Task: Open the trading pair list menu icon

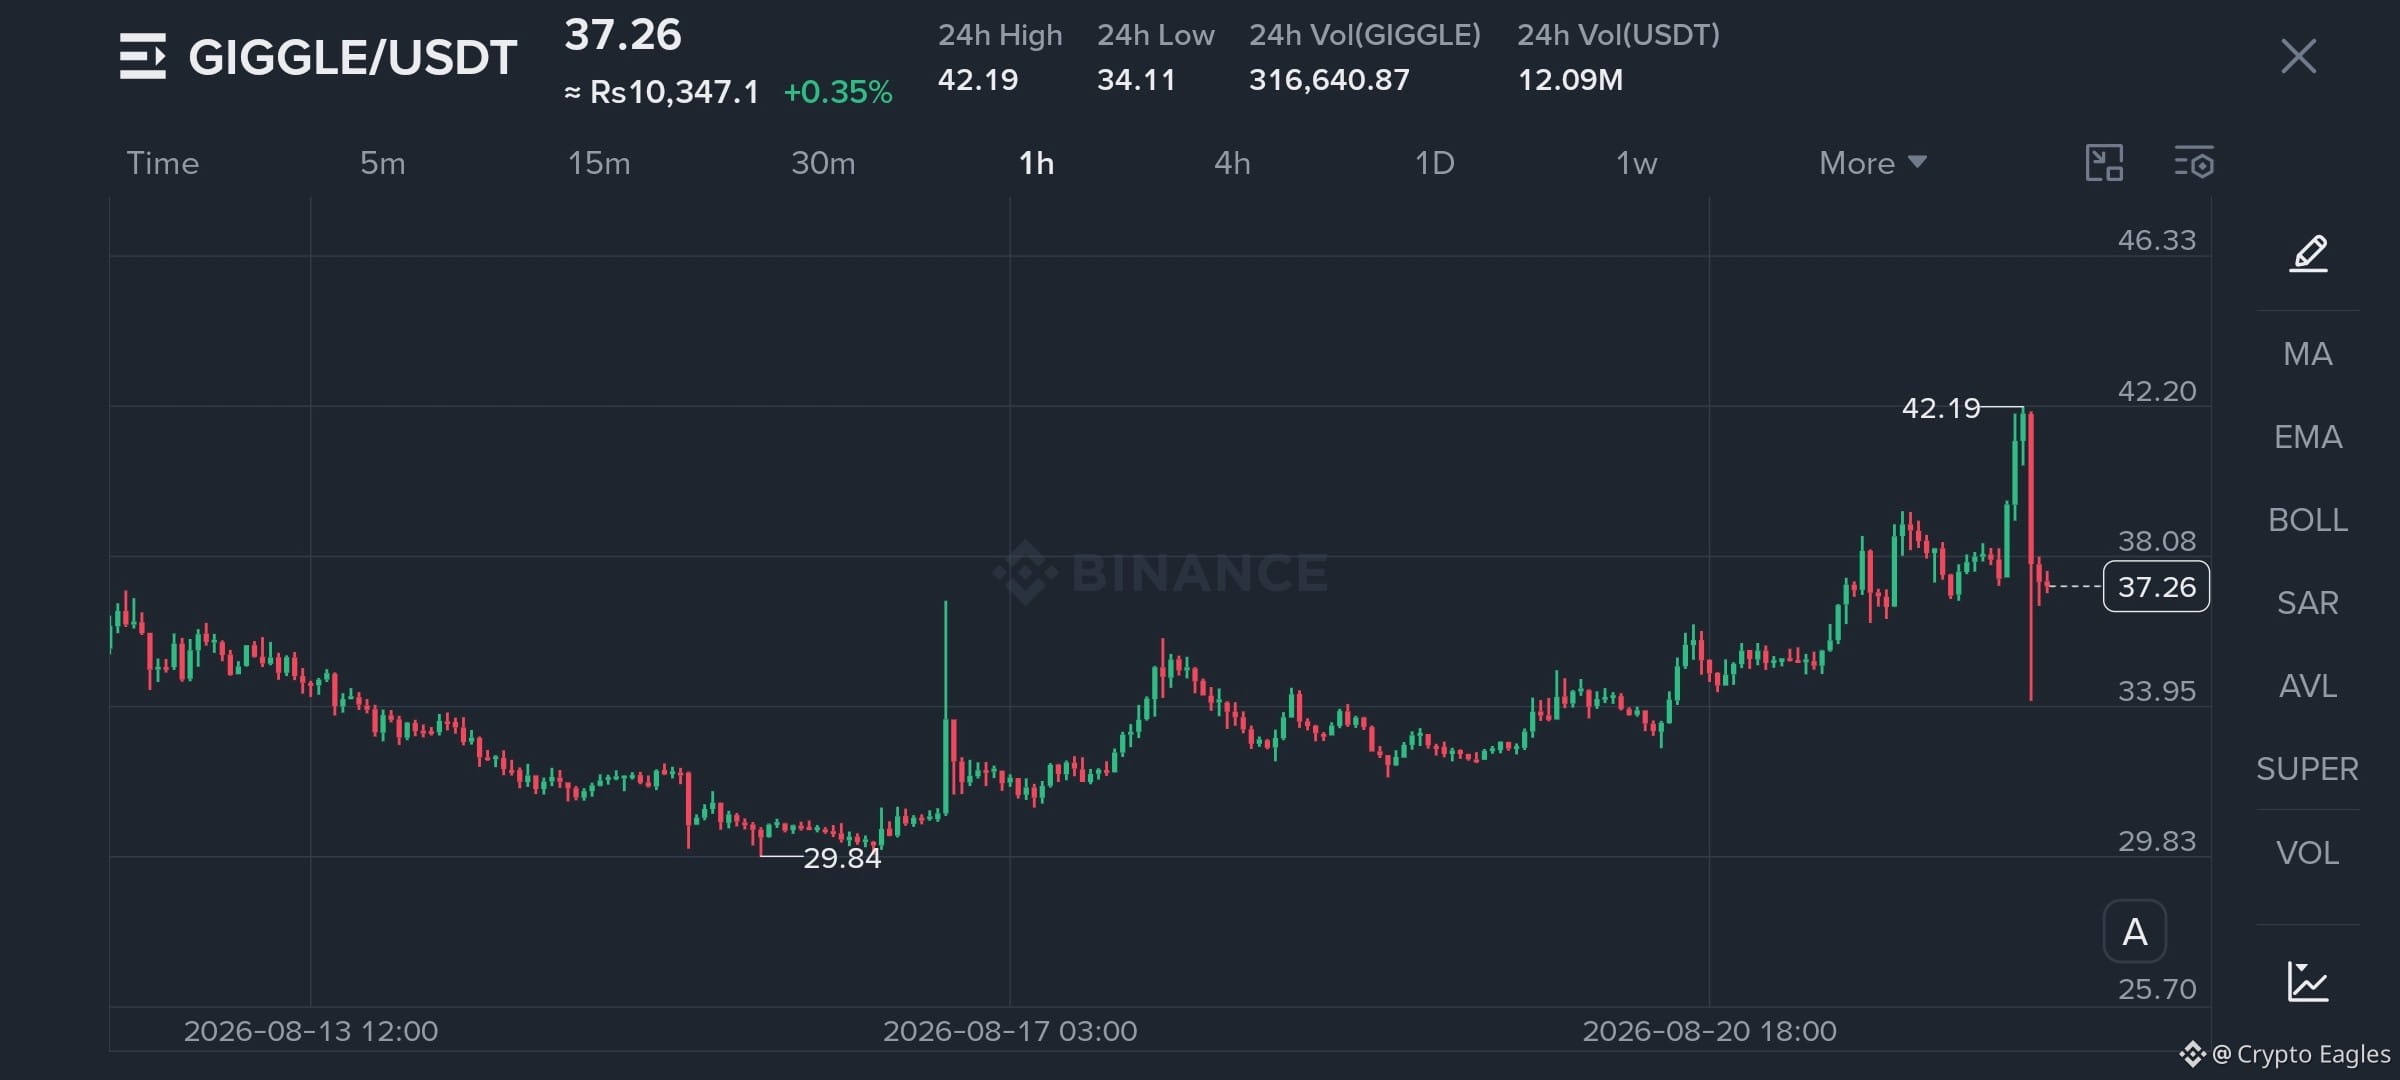Action: [143, 56]
